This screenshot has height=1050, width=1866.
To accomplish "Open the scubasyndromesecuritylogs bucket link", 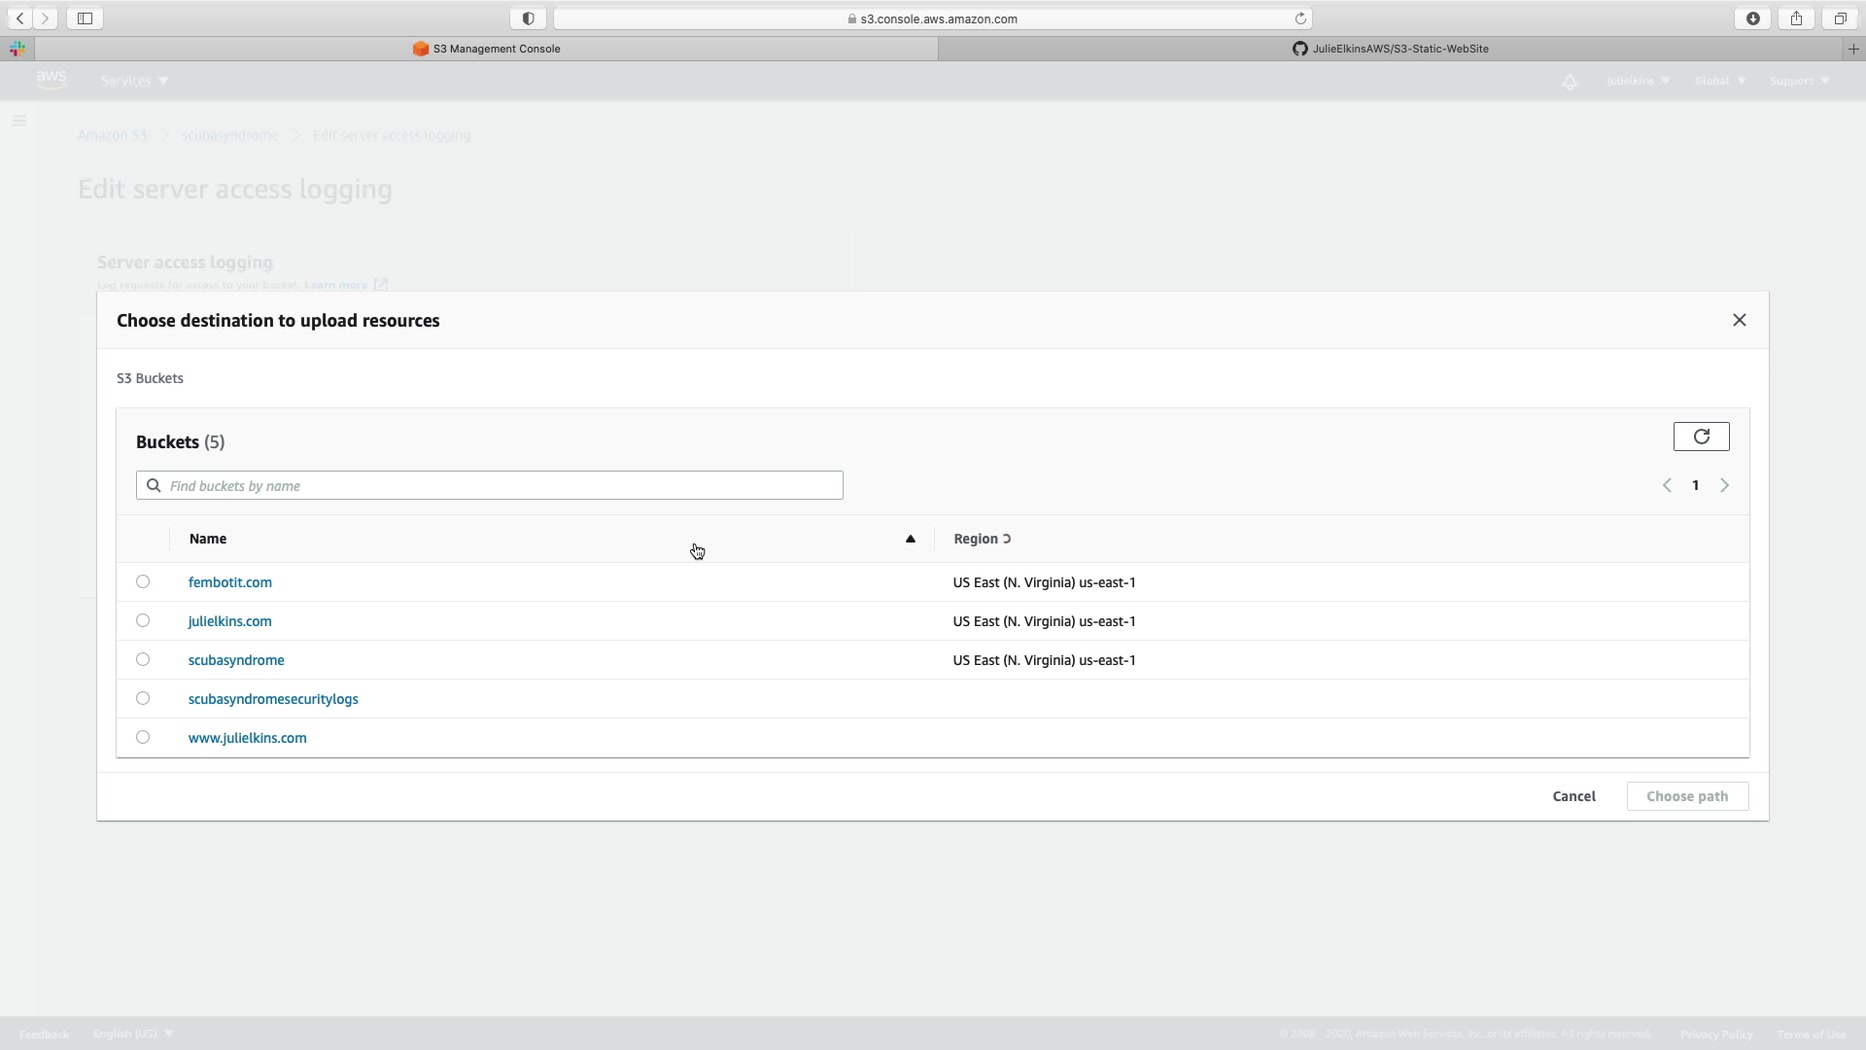I will pyautogui.click(x=273, y=699).
